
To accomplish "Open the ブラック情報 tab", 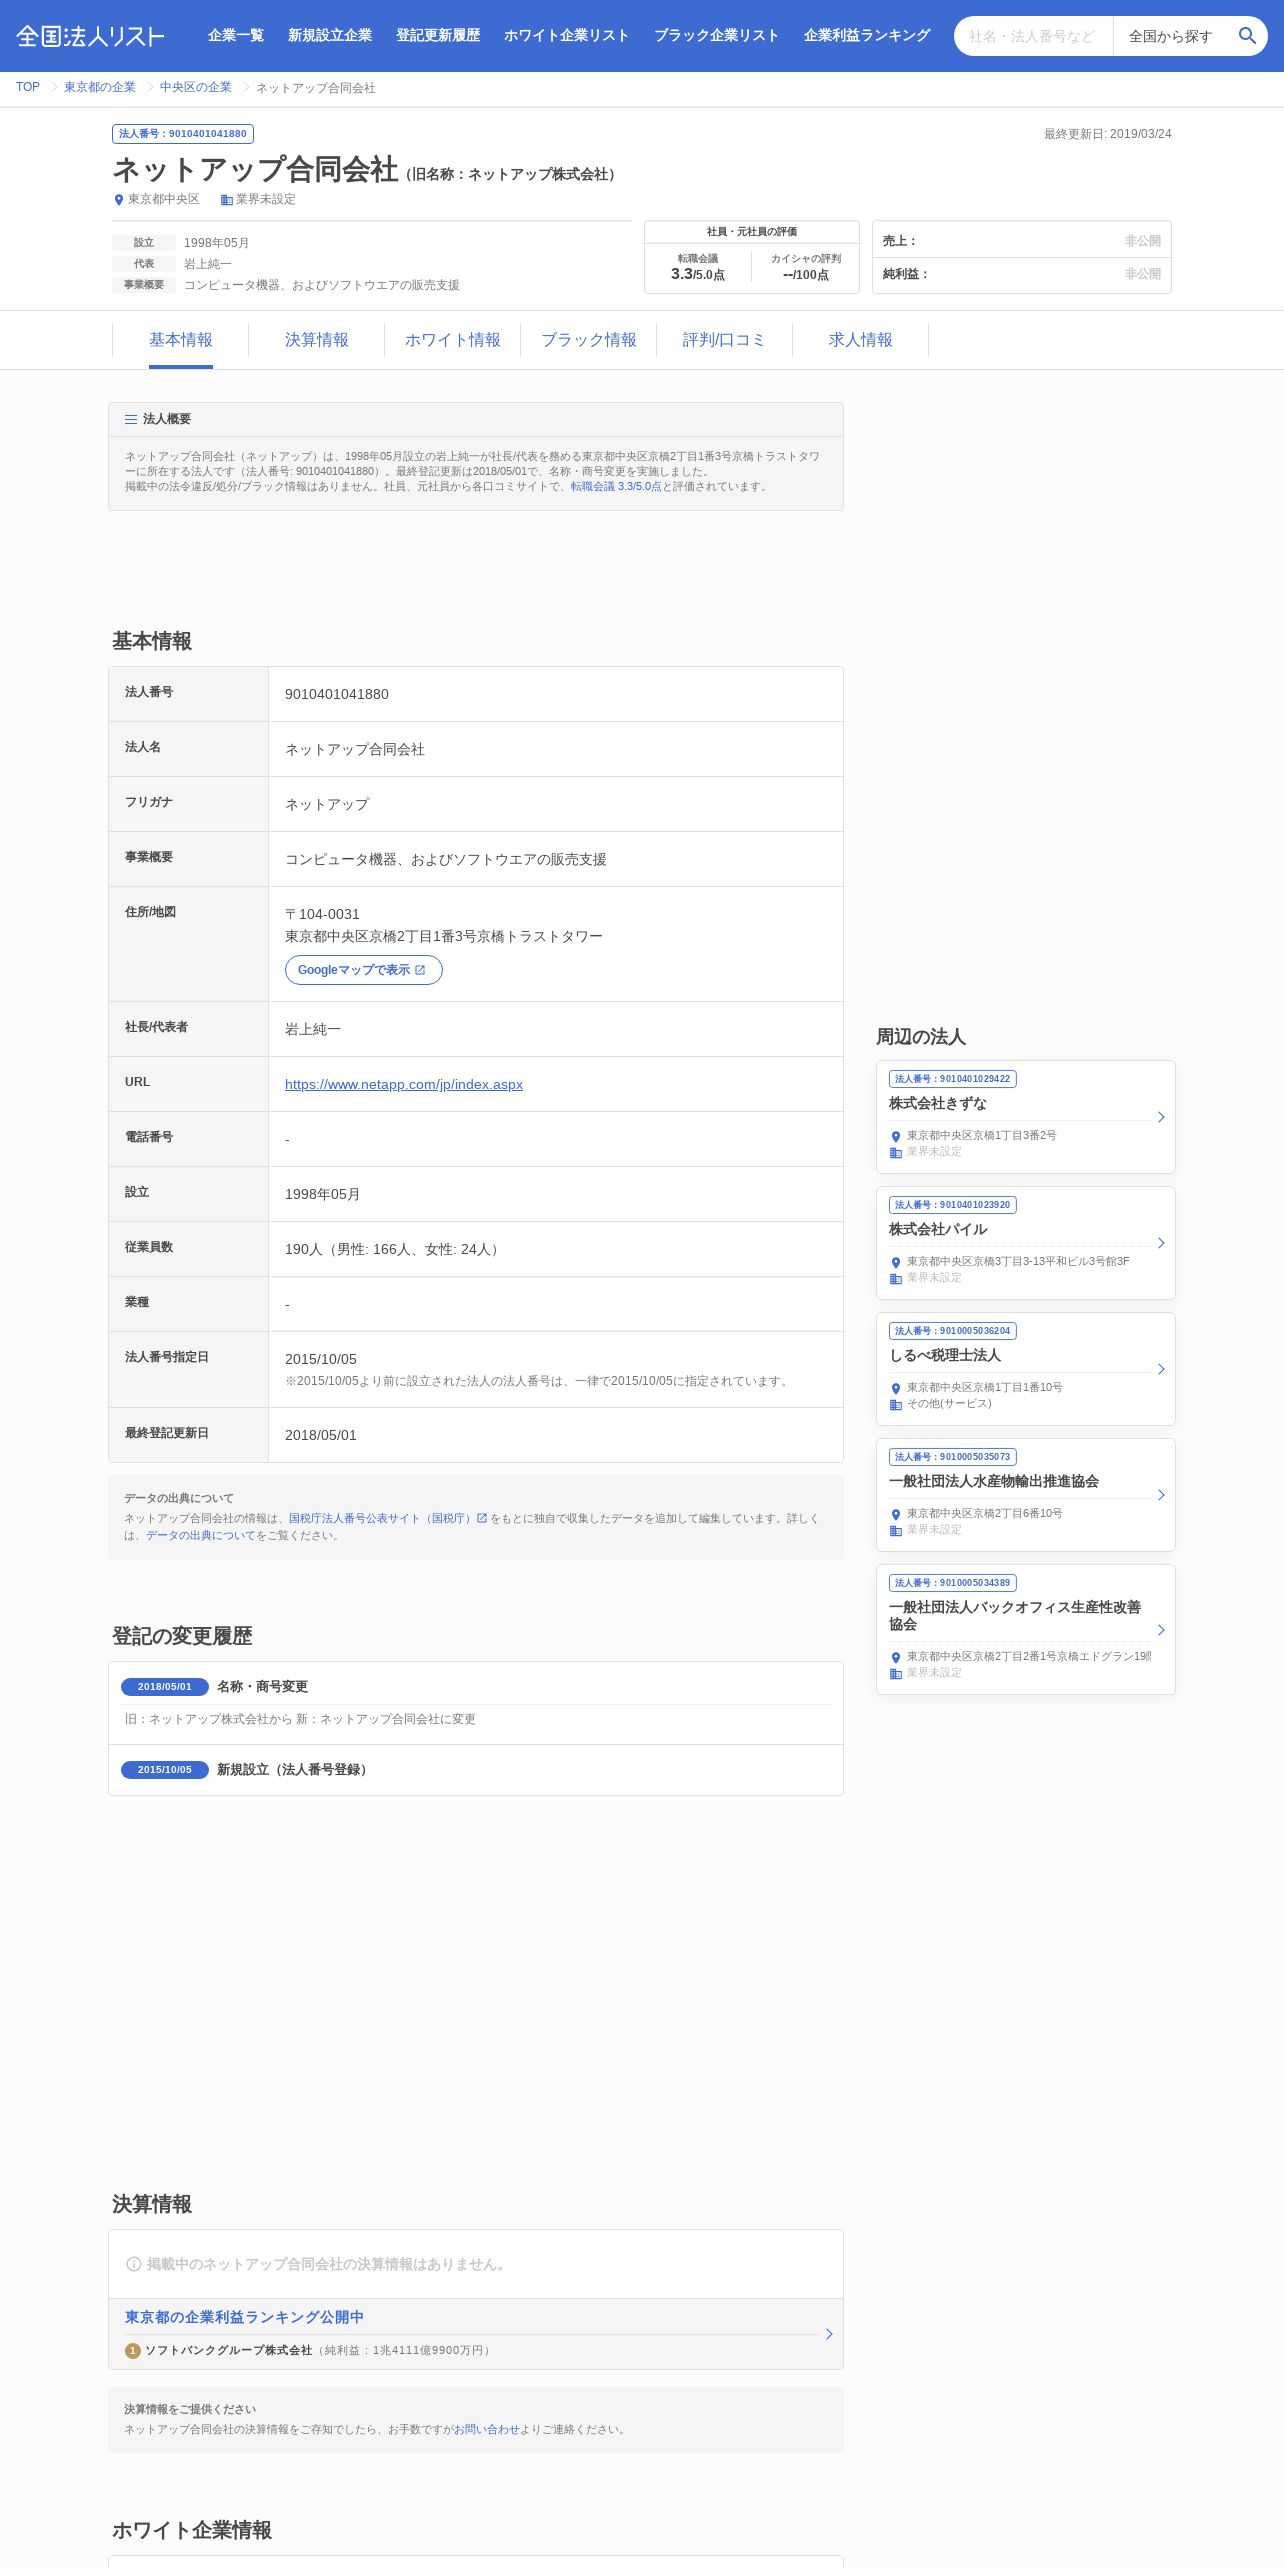I will (589, 340).
